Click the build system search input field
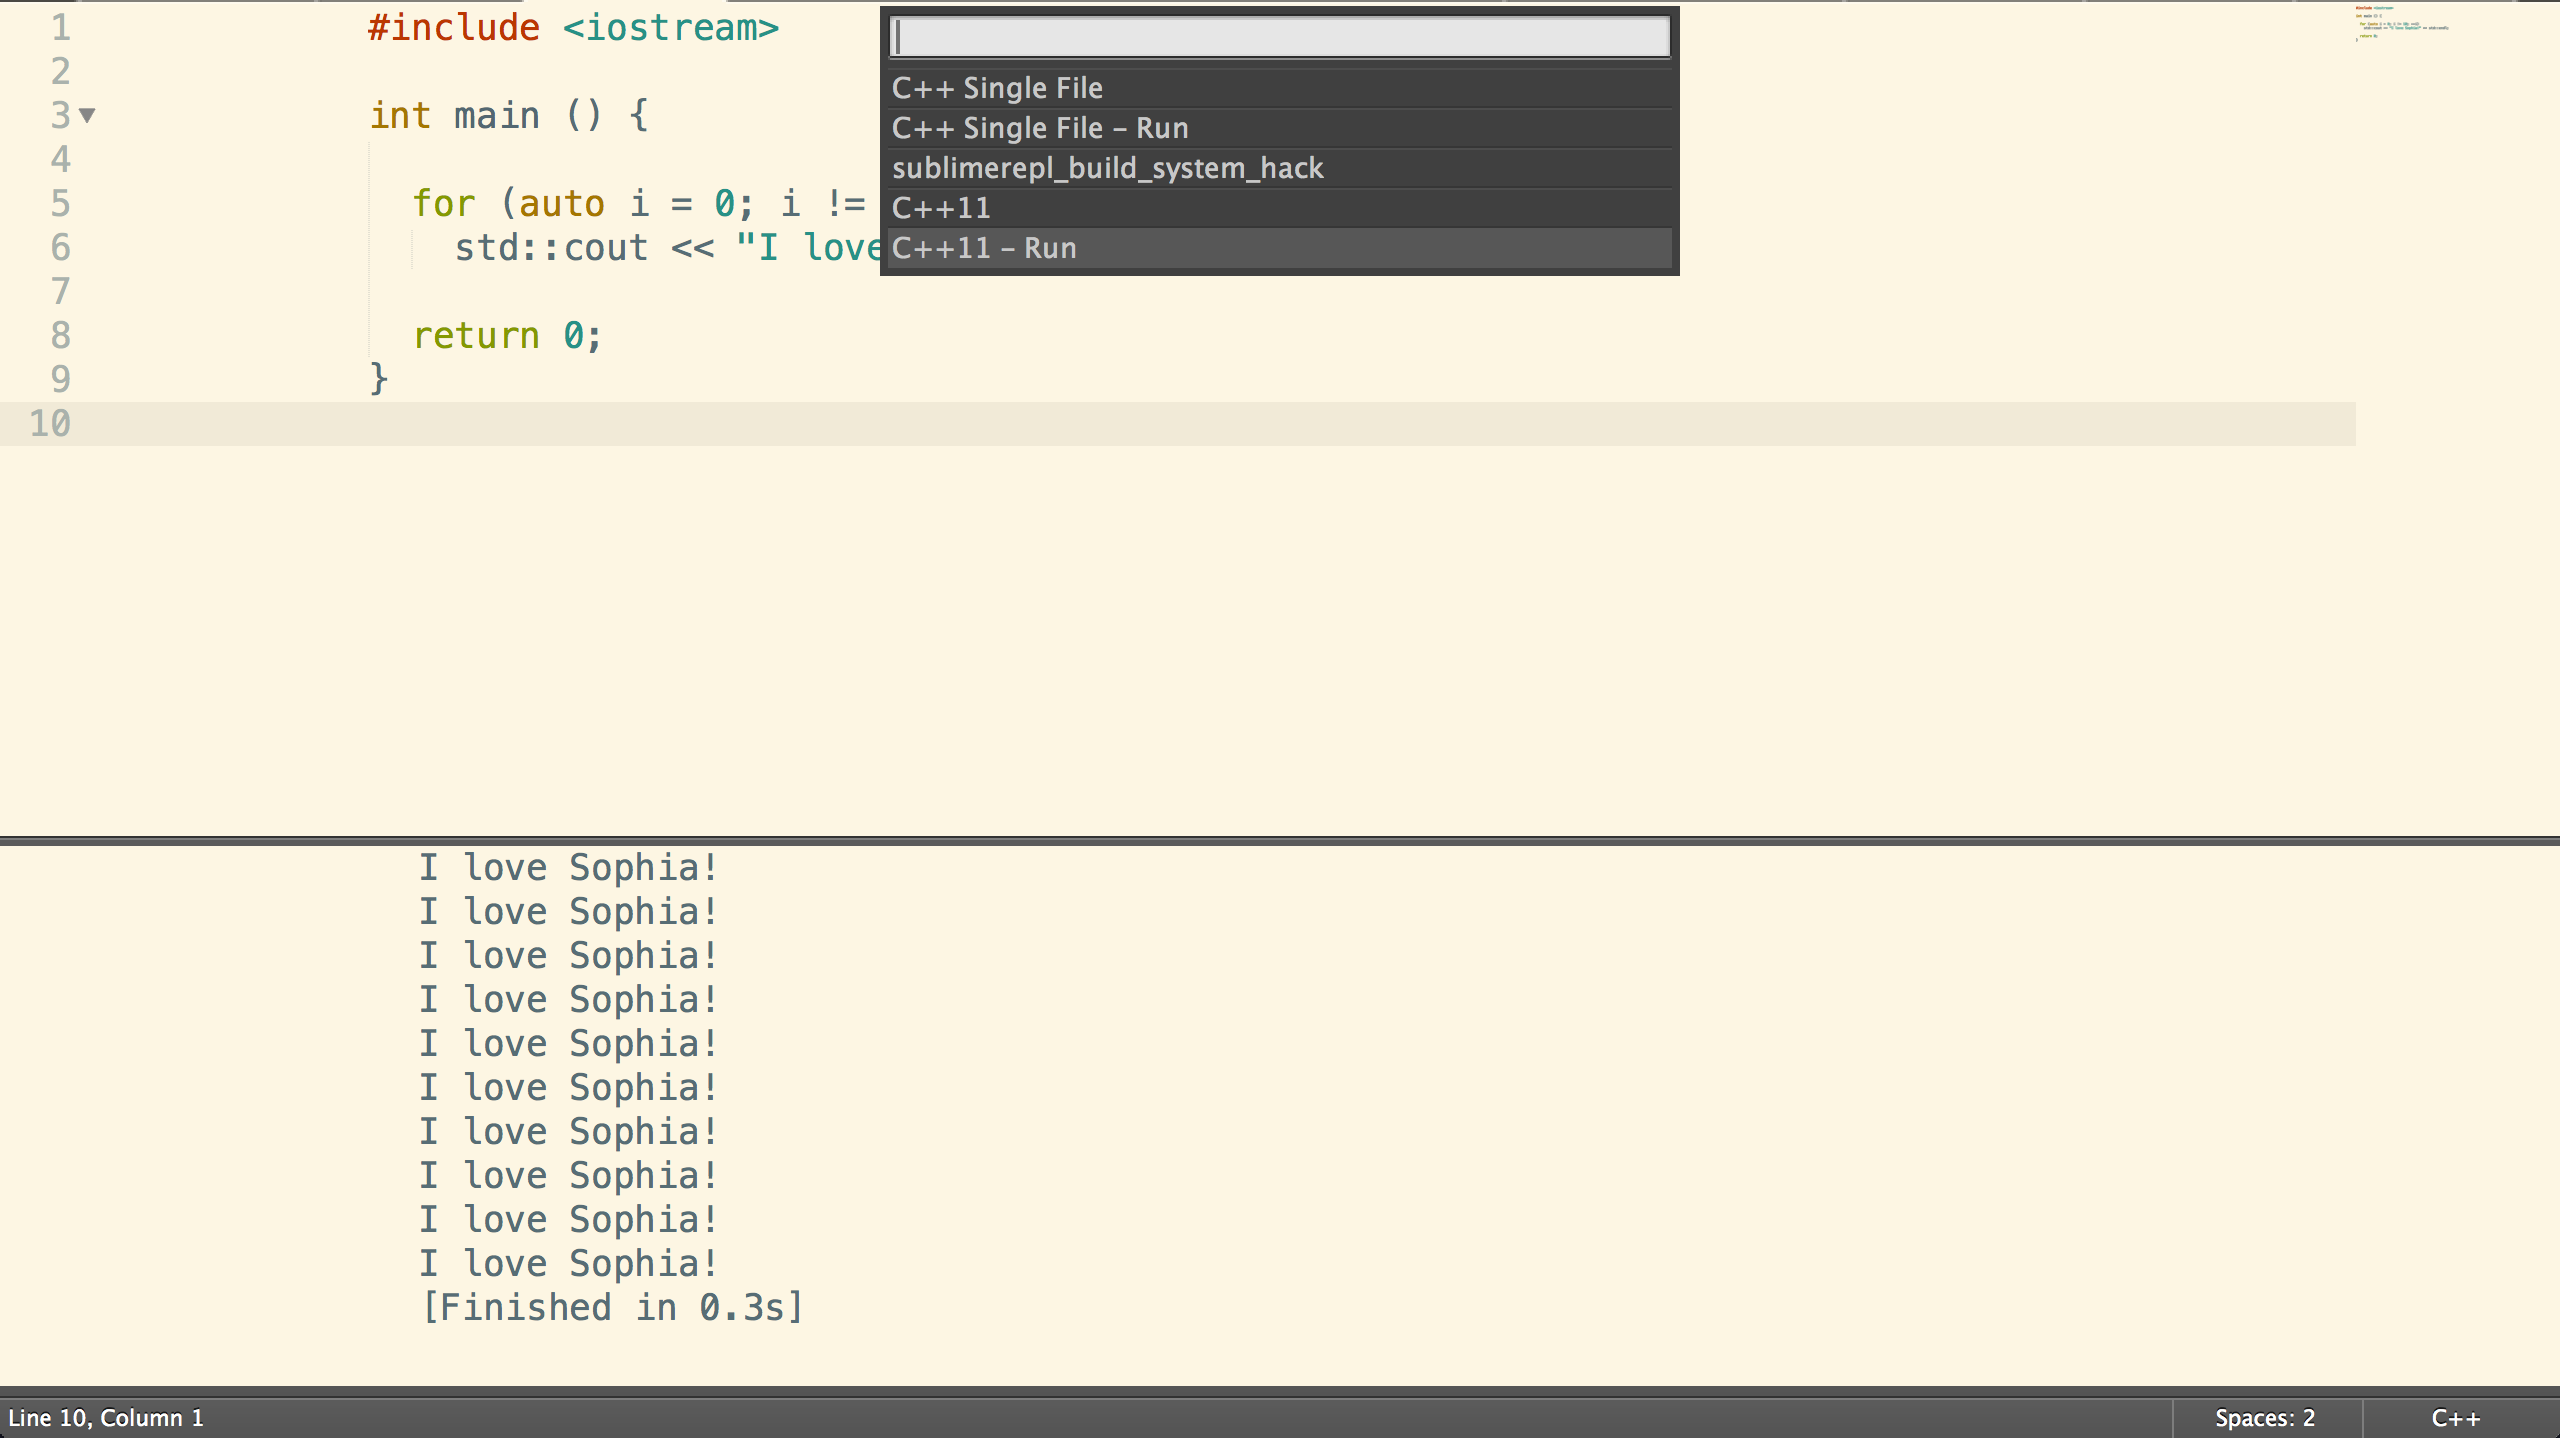The width and height of the screenshot is (2560, 1438). 1278,38
